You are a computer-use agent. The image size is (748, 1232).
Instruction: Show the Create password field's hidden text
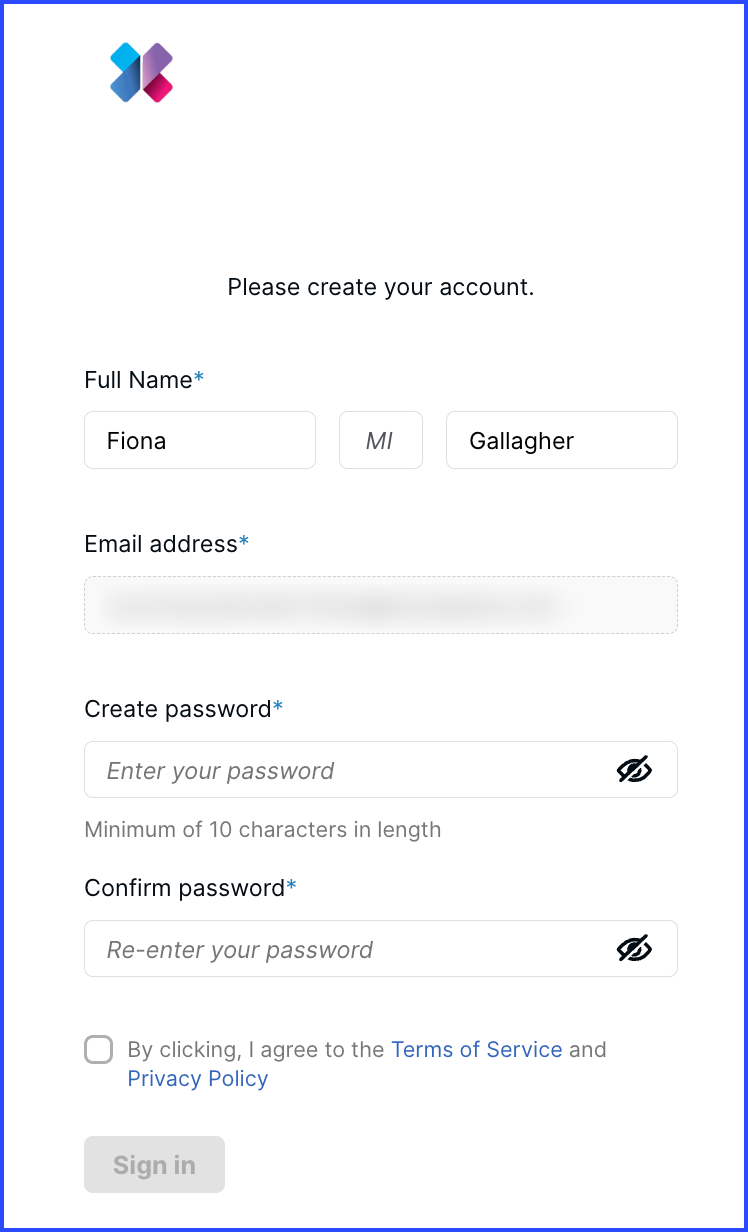point(634,770)
